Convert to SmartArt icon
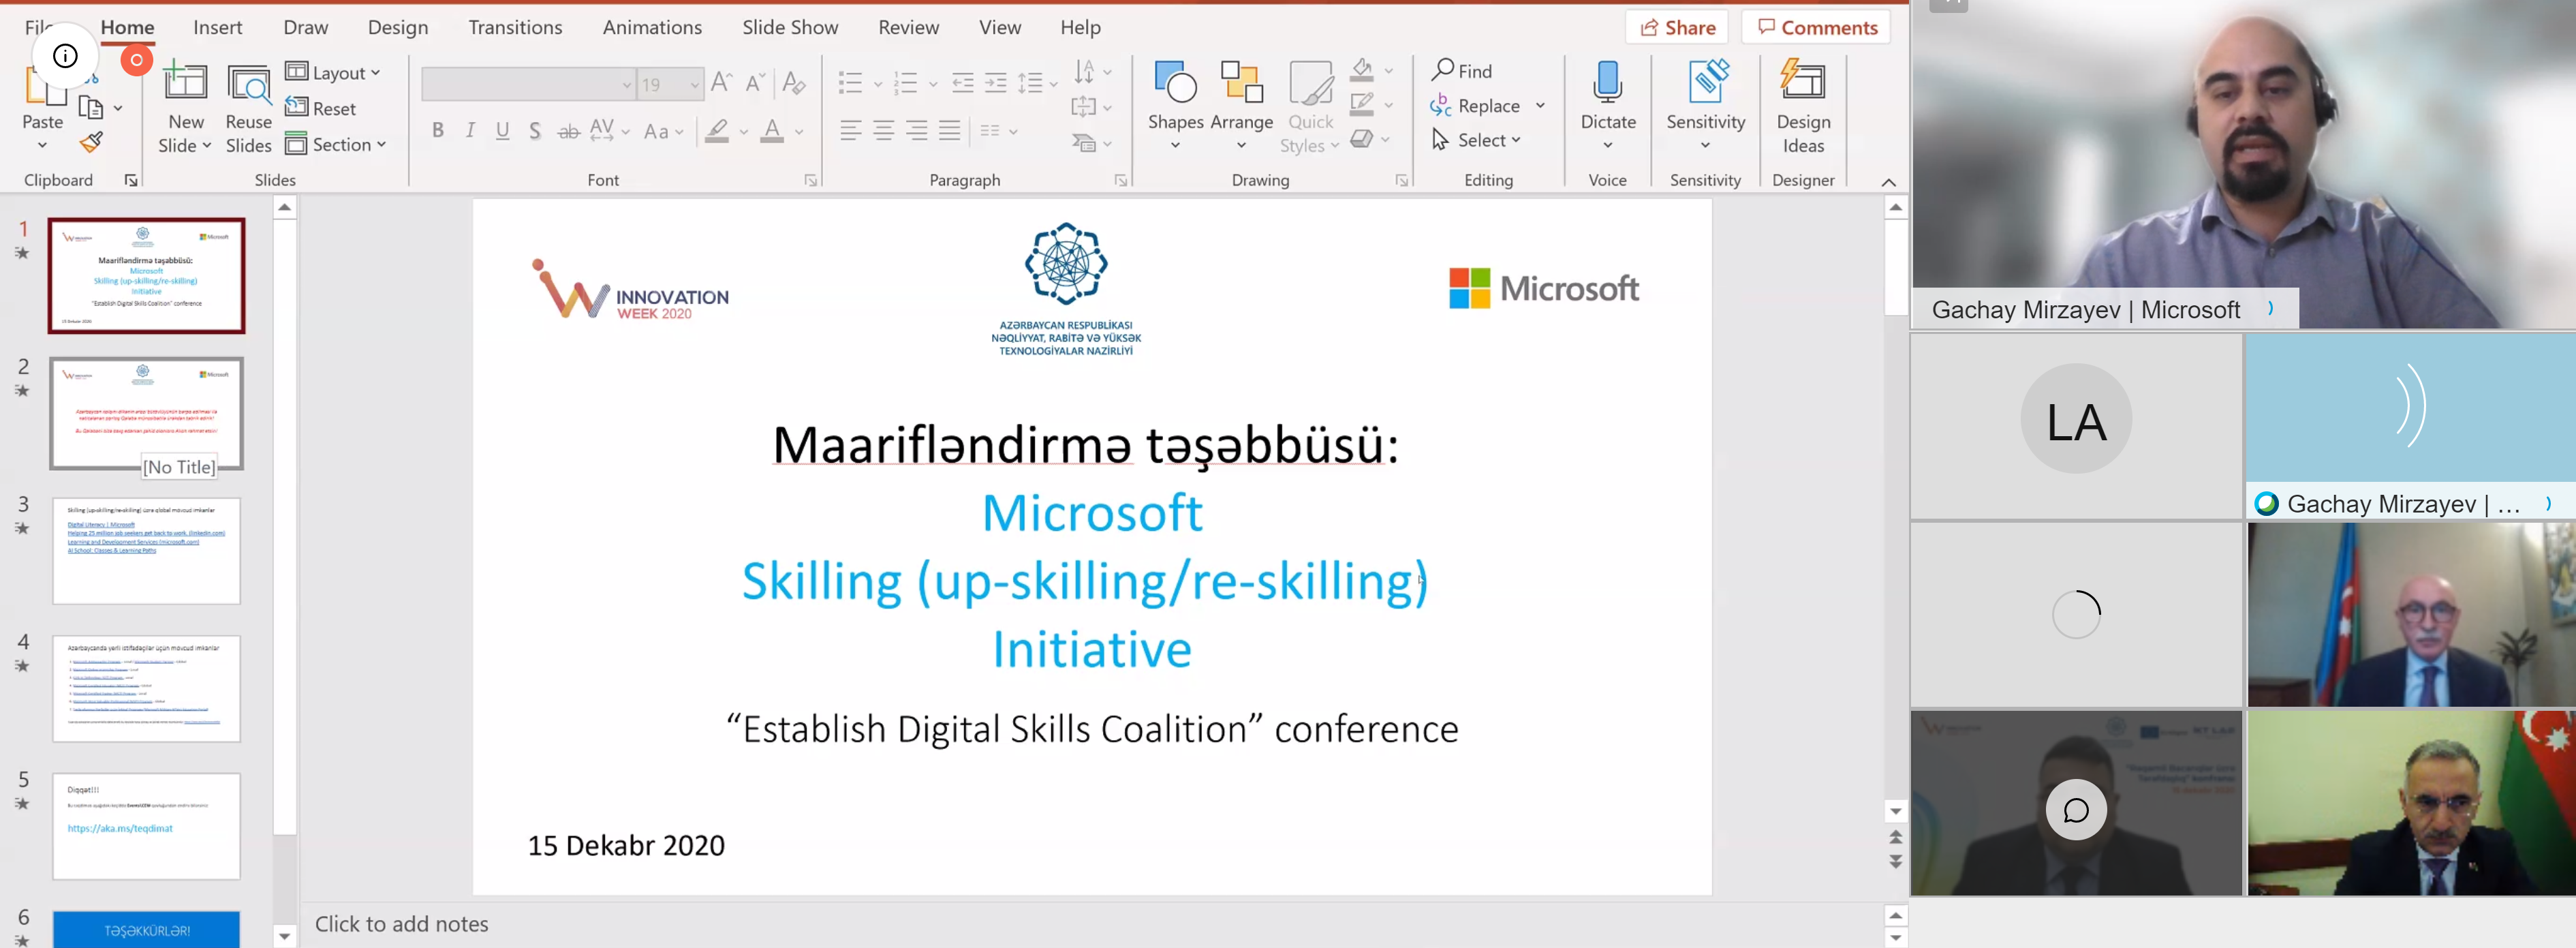Screen dimensions: 2576x948 point(1091,144)
